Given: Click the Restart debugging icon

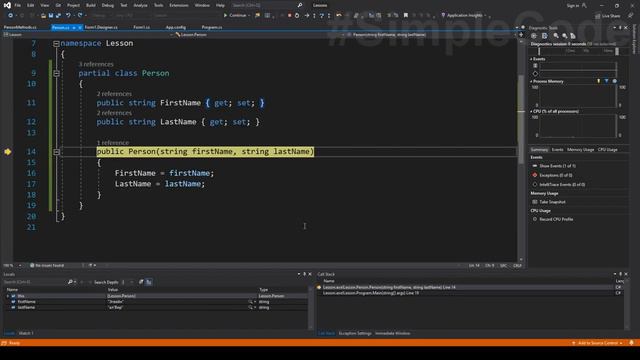Looking at the screenshot, I should (297, 16).
